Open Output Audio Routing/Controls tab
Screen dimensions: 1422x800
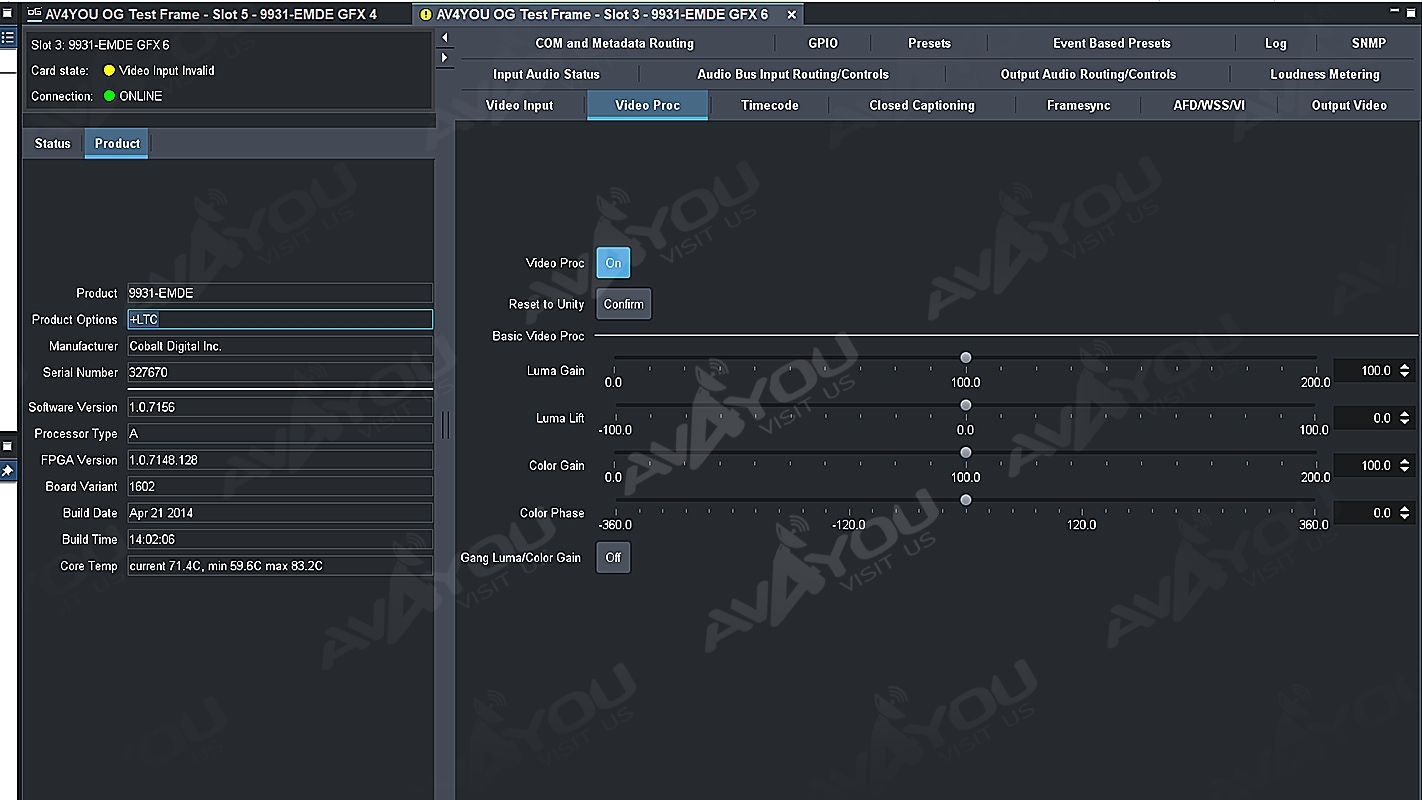pos(1088,74)
